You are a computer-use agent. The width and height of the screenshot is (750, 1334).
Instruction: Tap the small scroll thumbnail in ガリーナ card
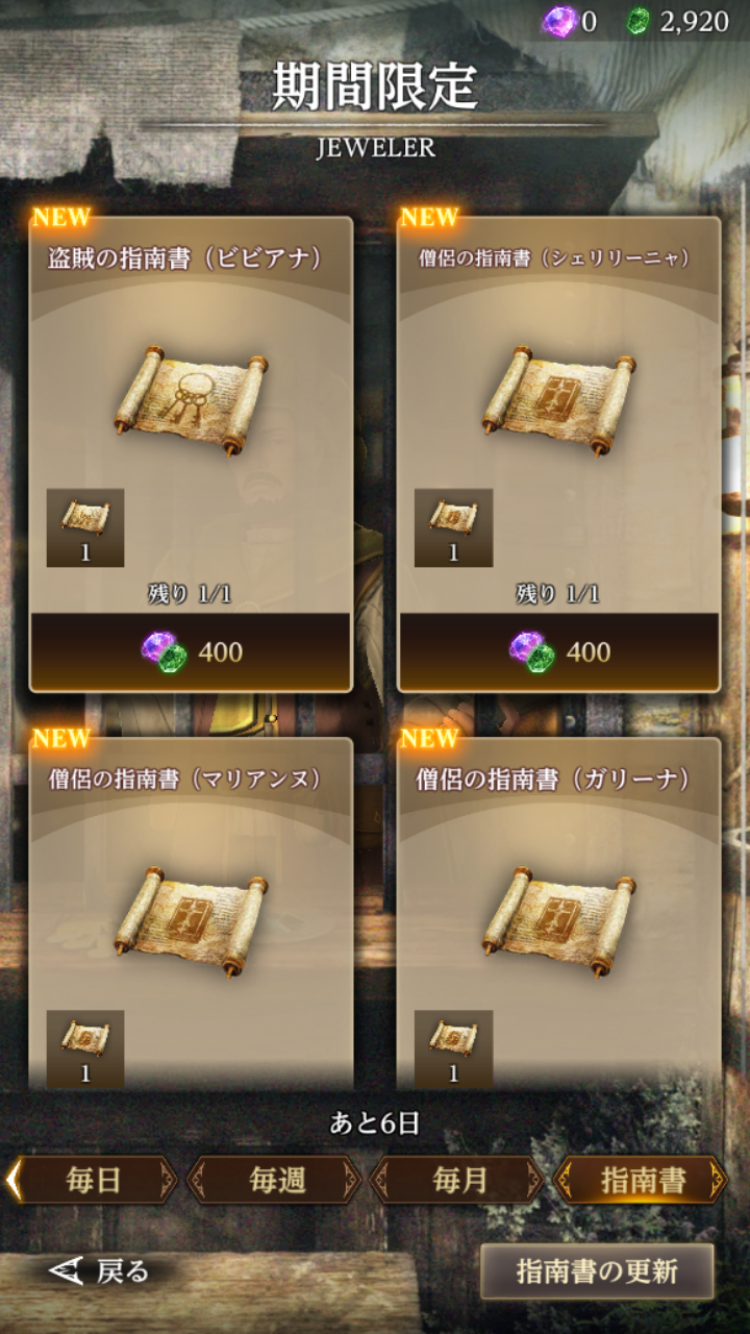tap(453, 1048)
